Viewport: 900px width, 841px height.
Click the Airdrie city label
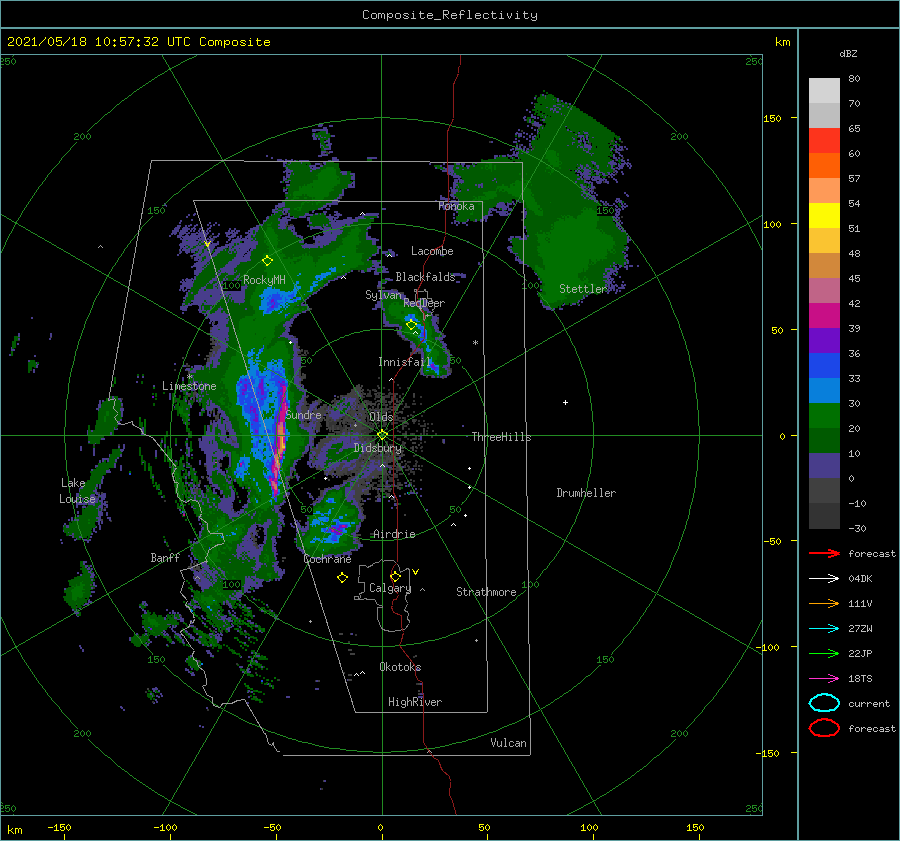click(x=394, y=534)
